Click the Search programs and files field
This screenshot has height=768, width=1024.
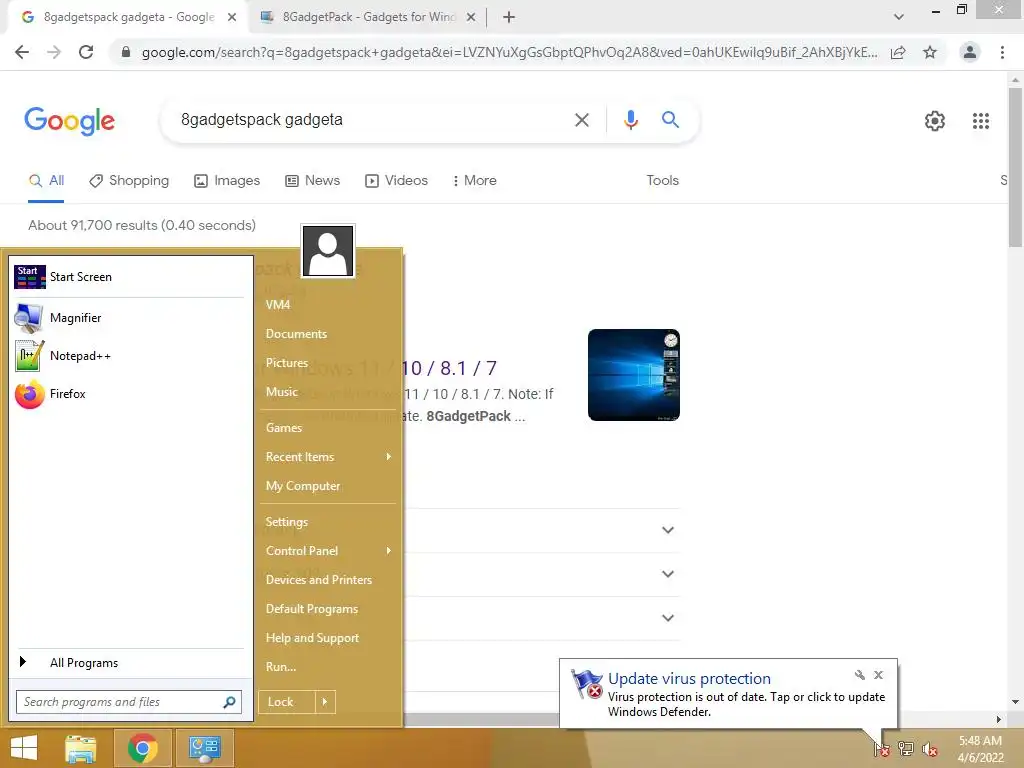point(129,702)
